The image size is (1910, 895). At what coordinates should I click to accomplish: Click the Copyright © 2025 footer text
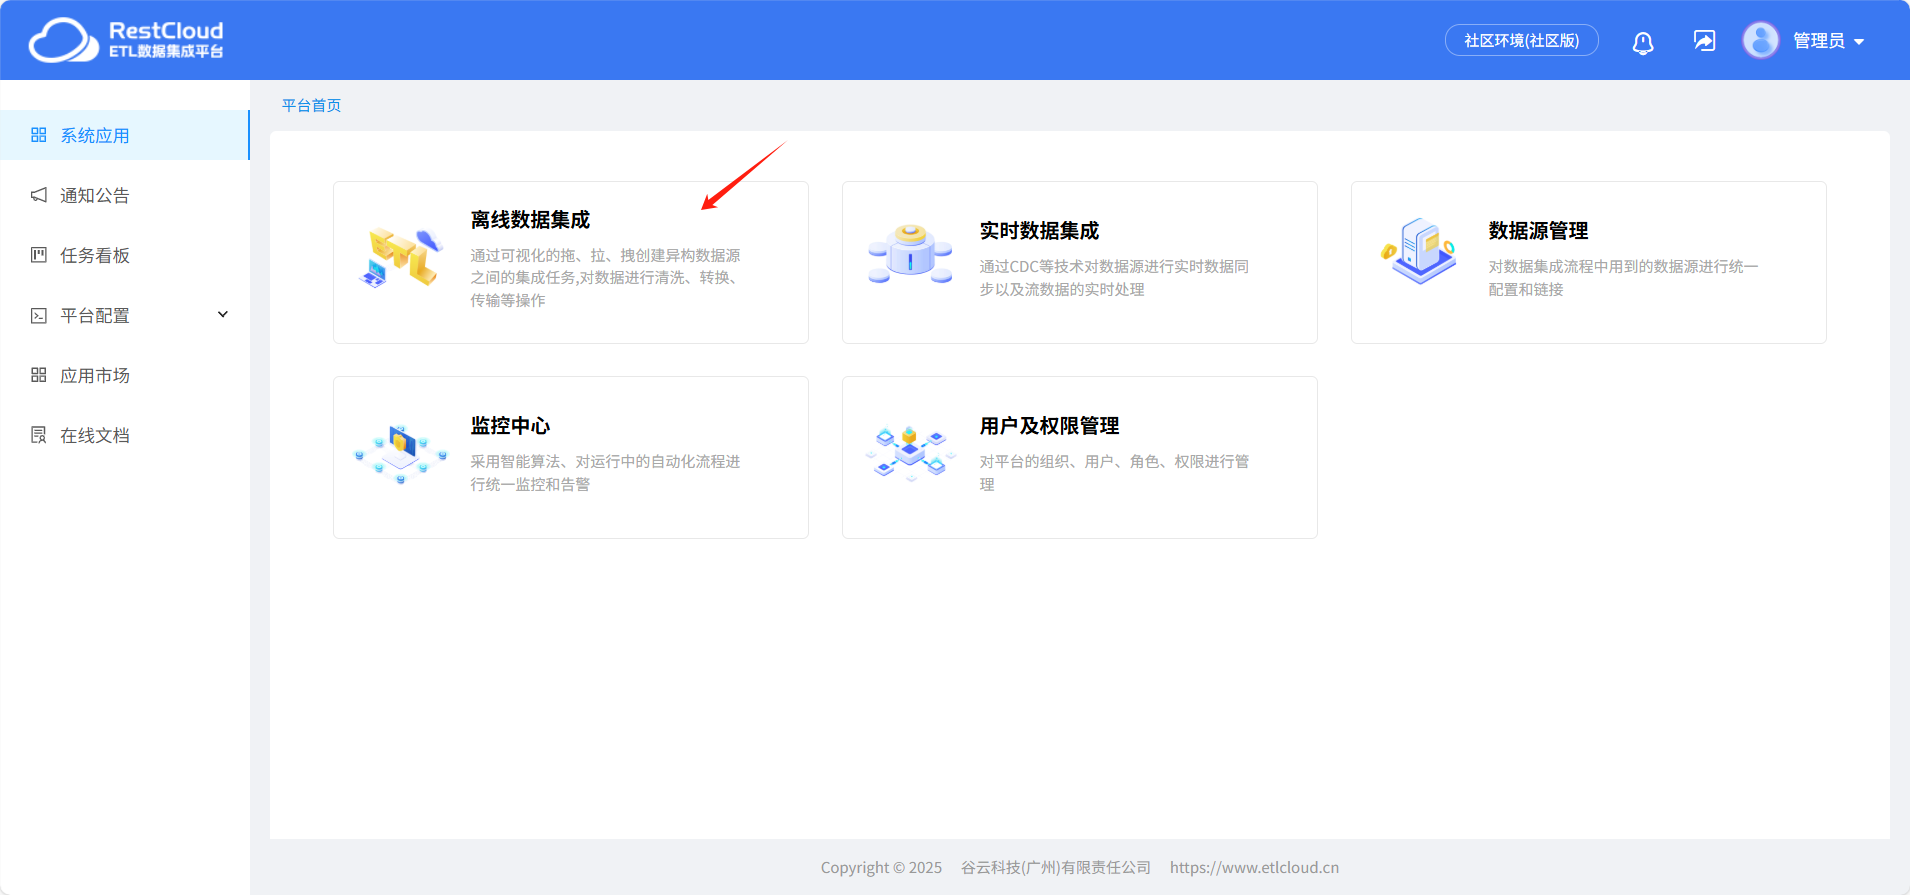click(x=881, y=867)
